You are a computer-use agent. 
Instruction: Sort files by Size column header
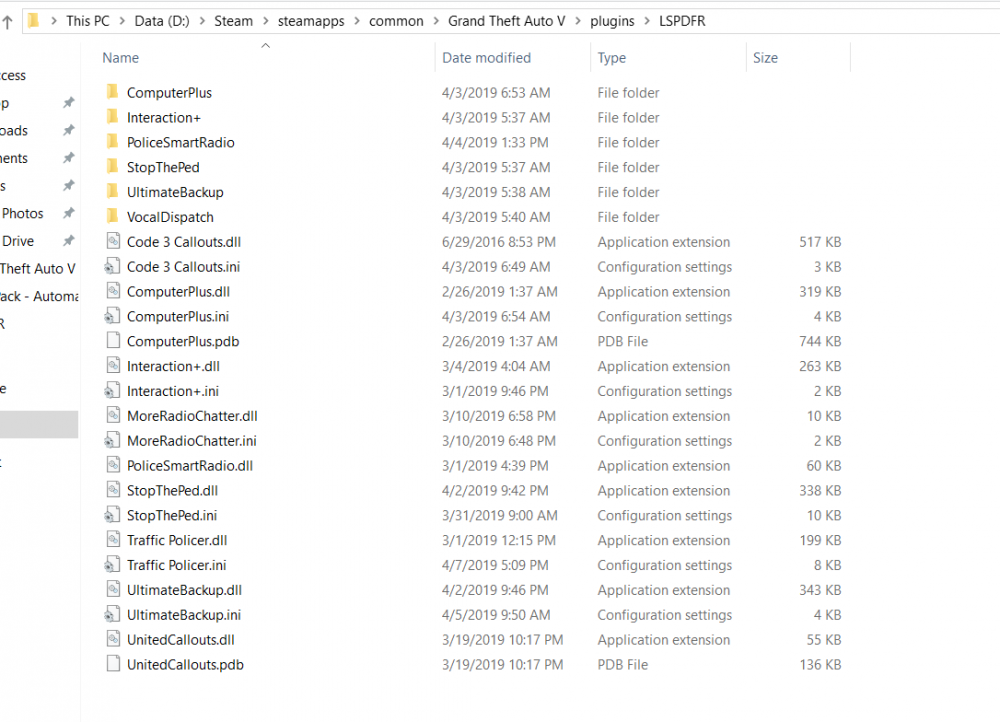[765, 58]
